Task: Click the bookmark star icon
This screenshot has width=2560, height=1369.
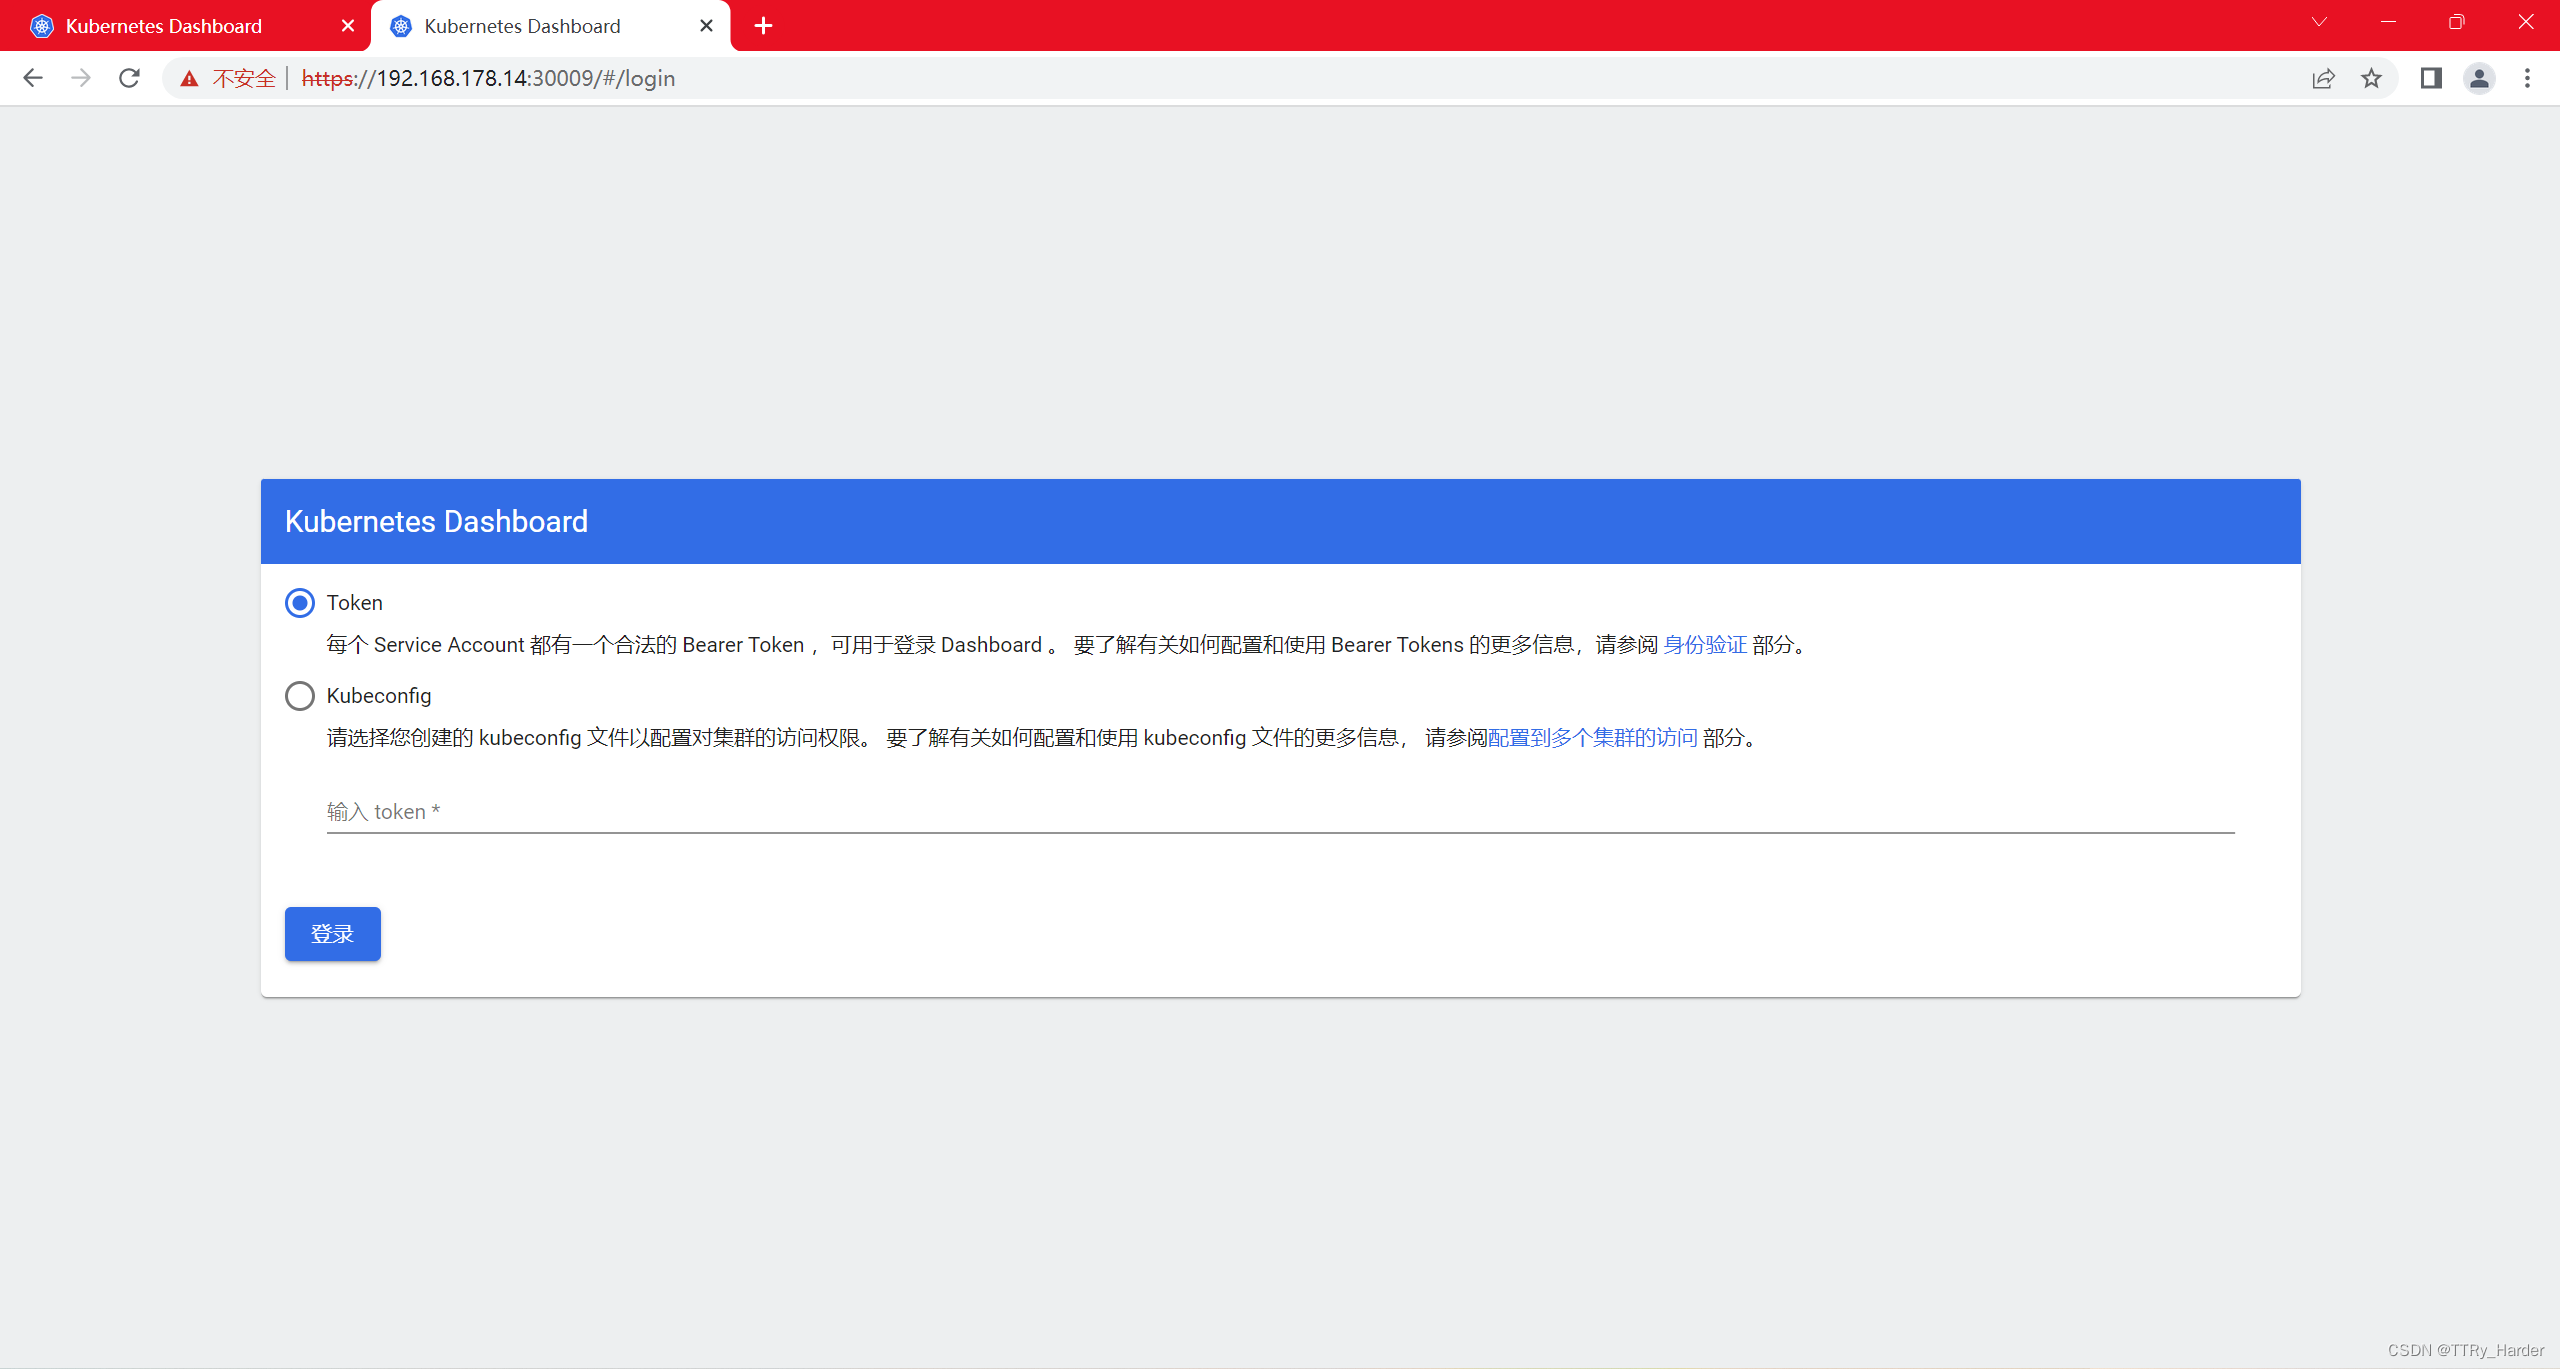Action: point(2371,78)
